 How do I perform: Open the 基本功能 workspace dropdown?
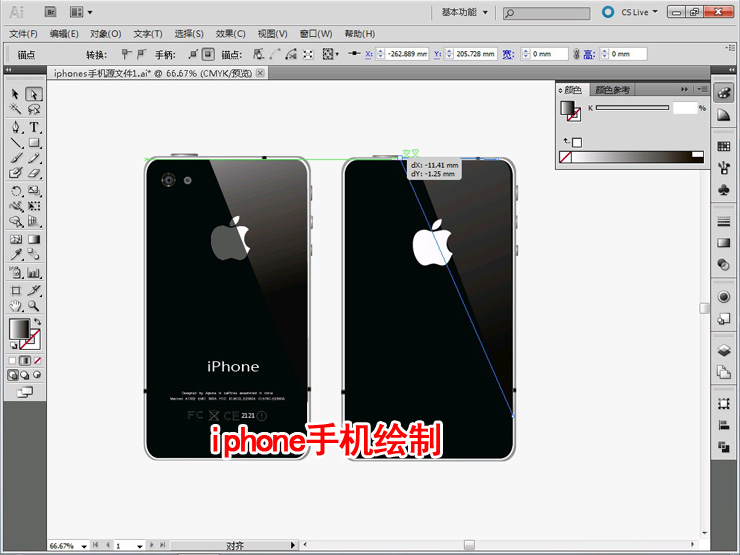(465, 12)
